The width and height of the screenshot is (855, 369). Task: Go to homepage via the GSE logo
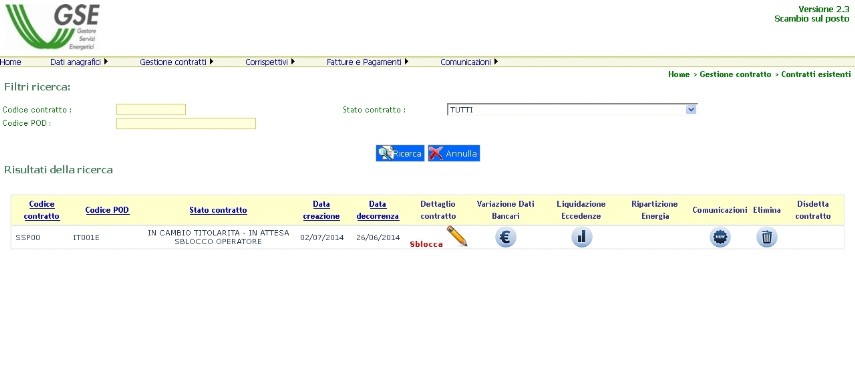[52, 26]
